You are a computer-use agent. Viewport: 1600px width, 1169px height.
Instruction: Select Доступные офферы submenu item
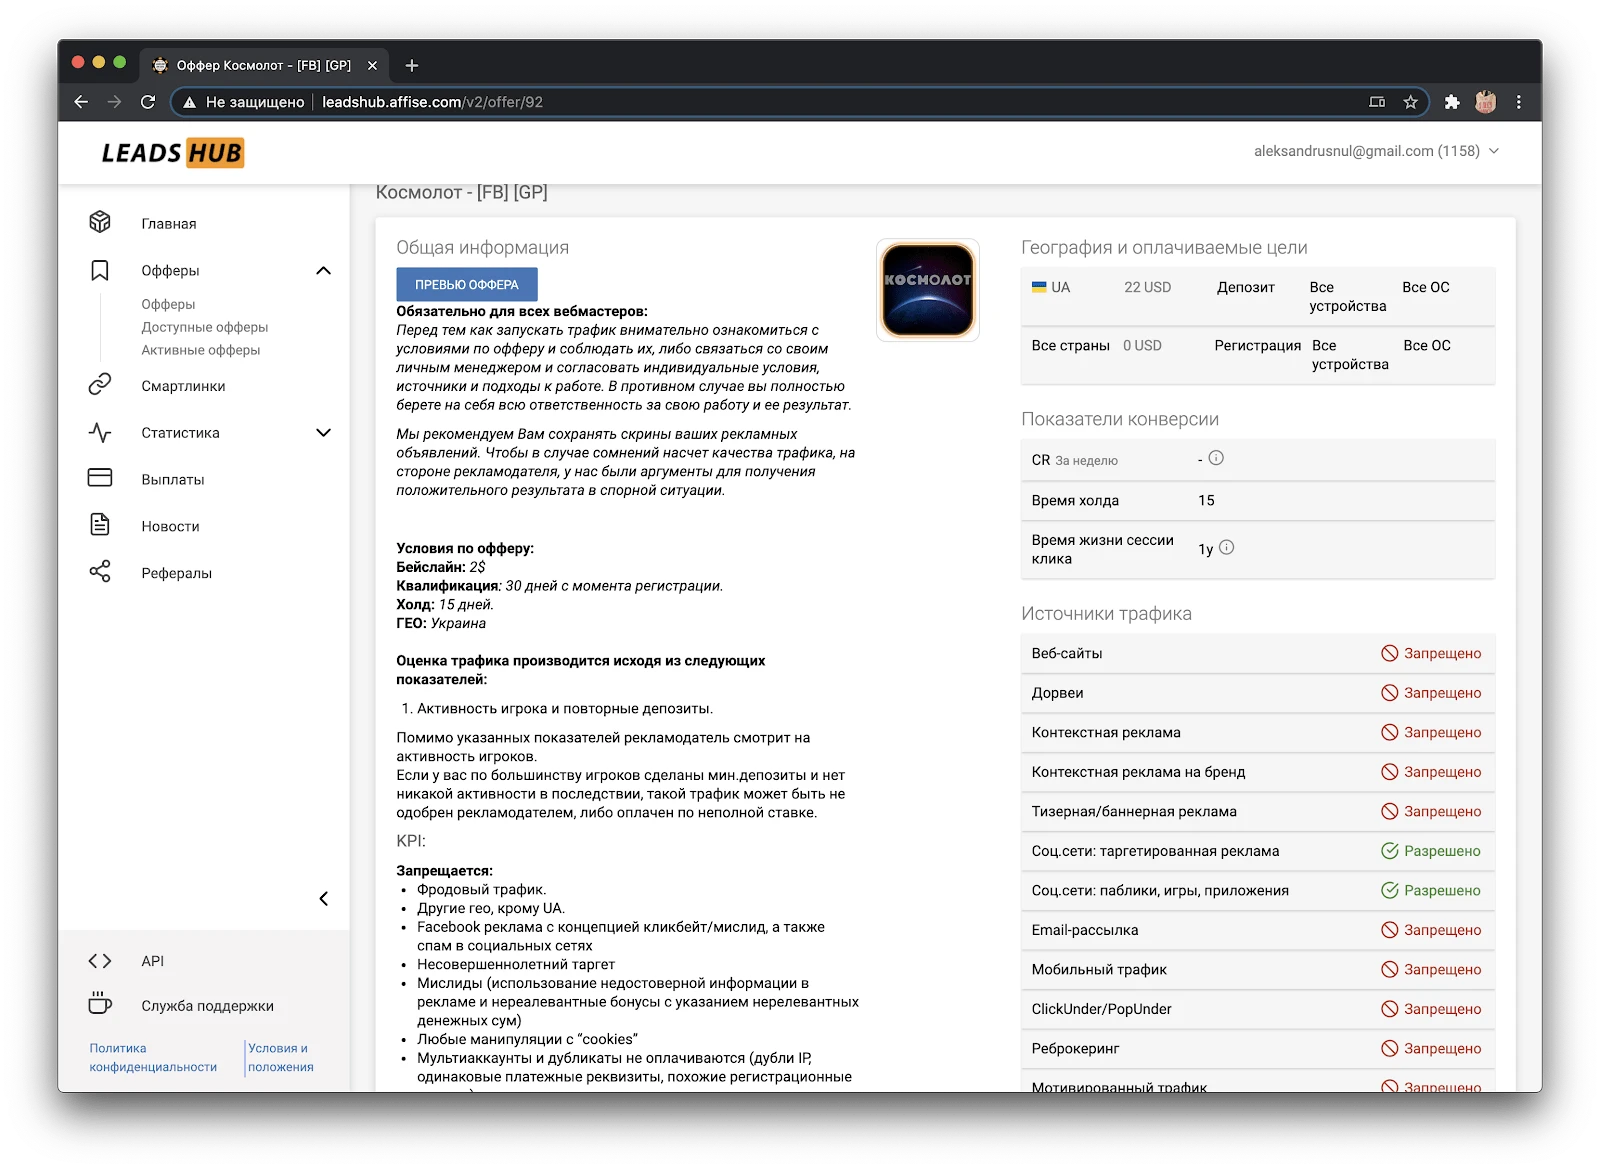[x=205, y=327]
